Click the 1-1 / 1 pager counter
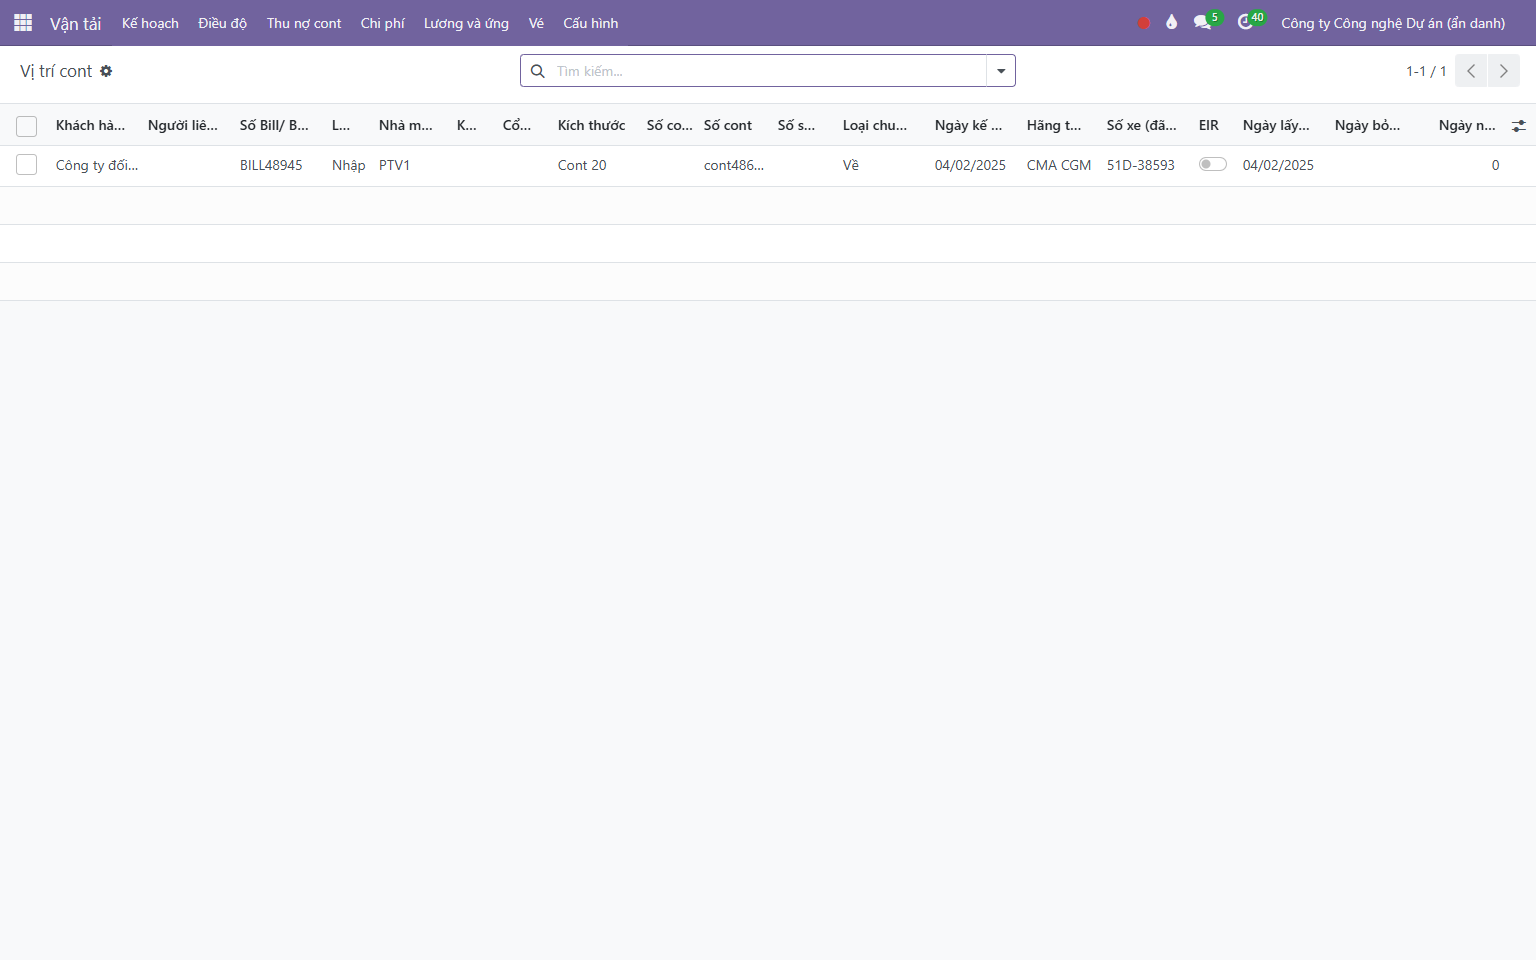This screenshot has height=960, width=1536. pyautogui.click(x=1426, y=71)
